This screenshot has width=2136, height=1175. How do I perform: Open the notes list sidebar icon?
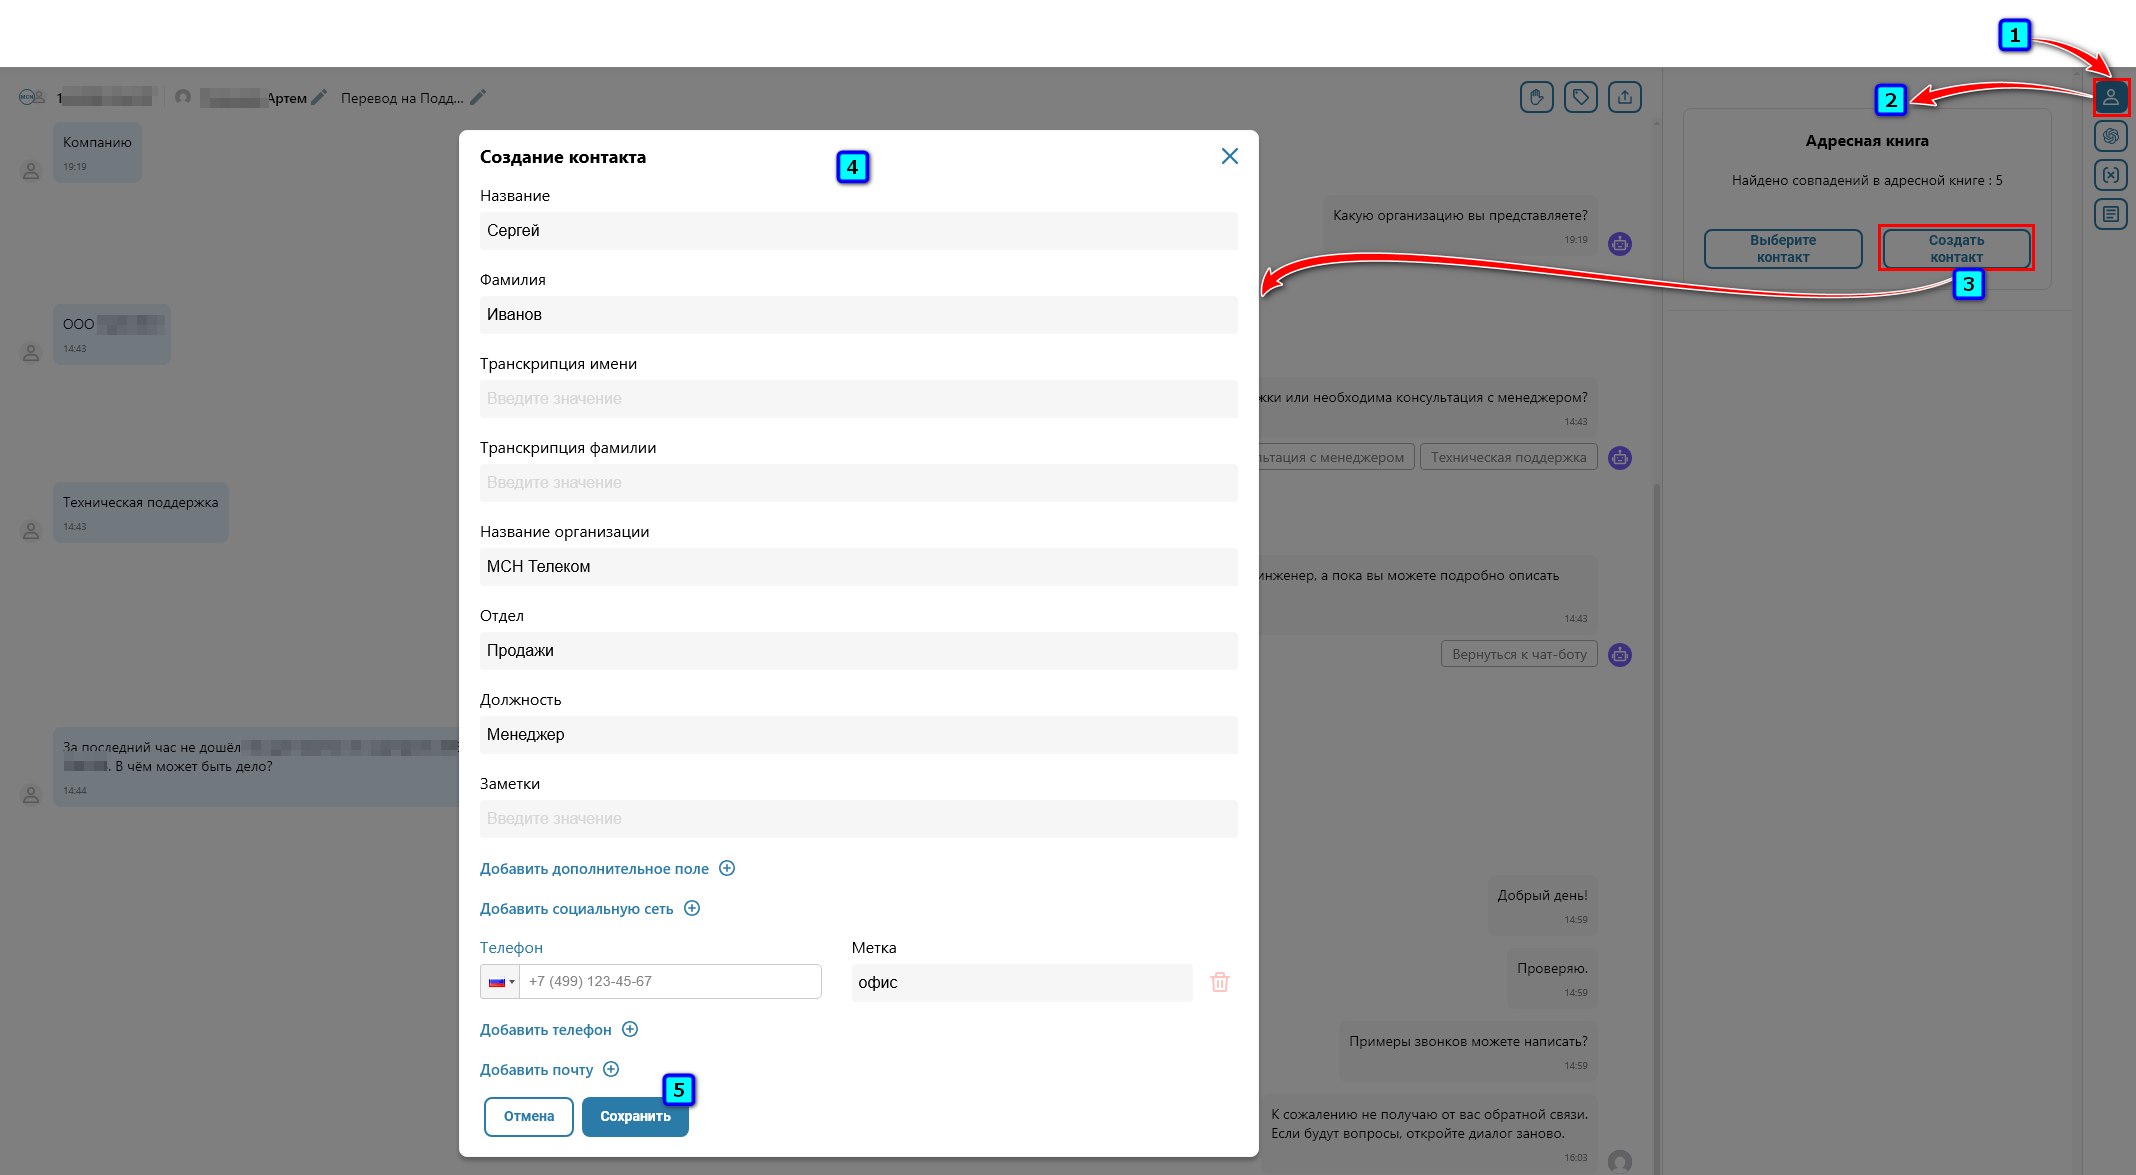click(x=2110, y=214)
